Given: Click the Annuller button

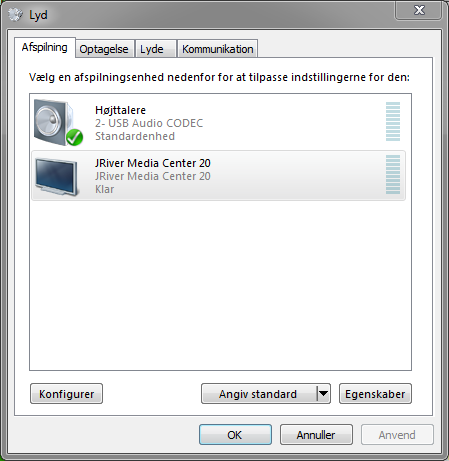Looking at the screenshot, I should 316,434.
